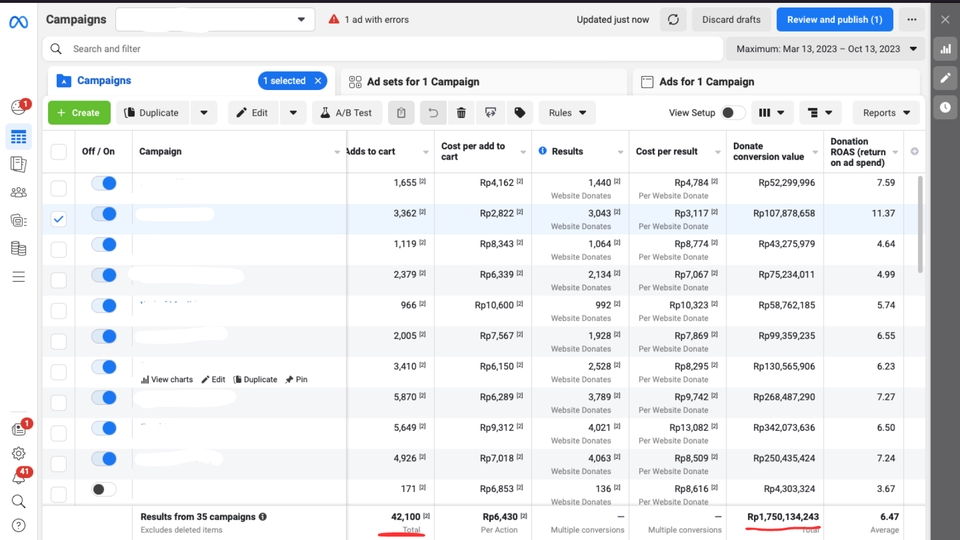Open the ad account selector dropdown
Screen dimensions: 960x540
click(x=215, y=20)
